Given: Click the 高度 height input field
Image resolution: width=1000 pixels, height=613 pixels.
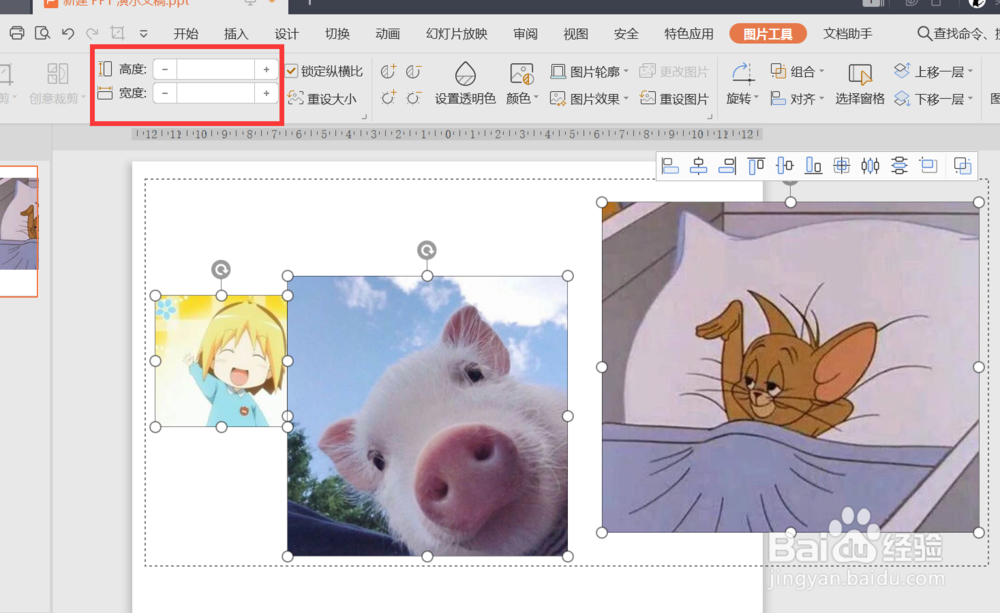Looking at the screenshot, I should (216, 69).
